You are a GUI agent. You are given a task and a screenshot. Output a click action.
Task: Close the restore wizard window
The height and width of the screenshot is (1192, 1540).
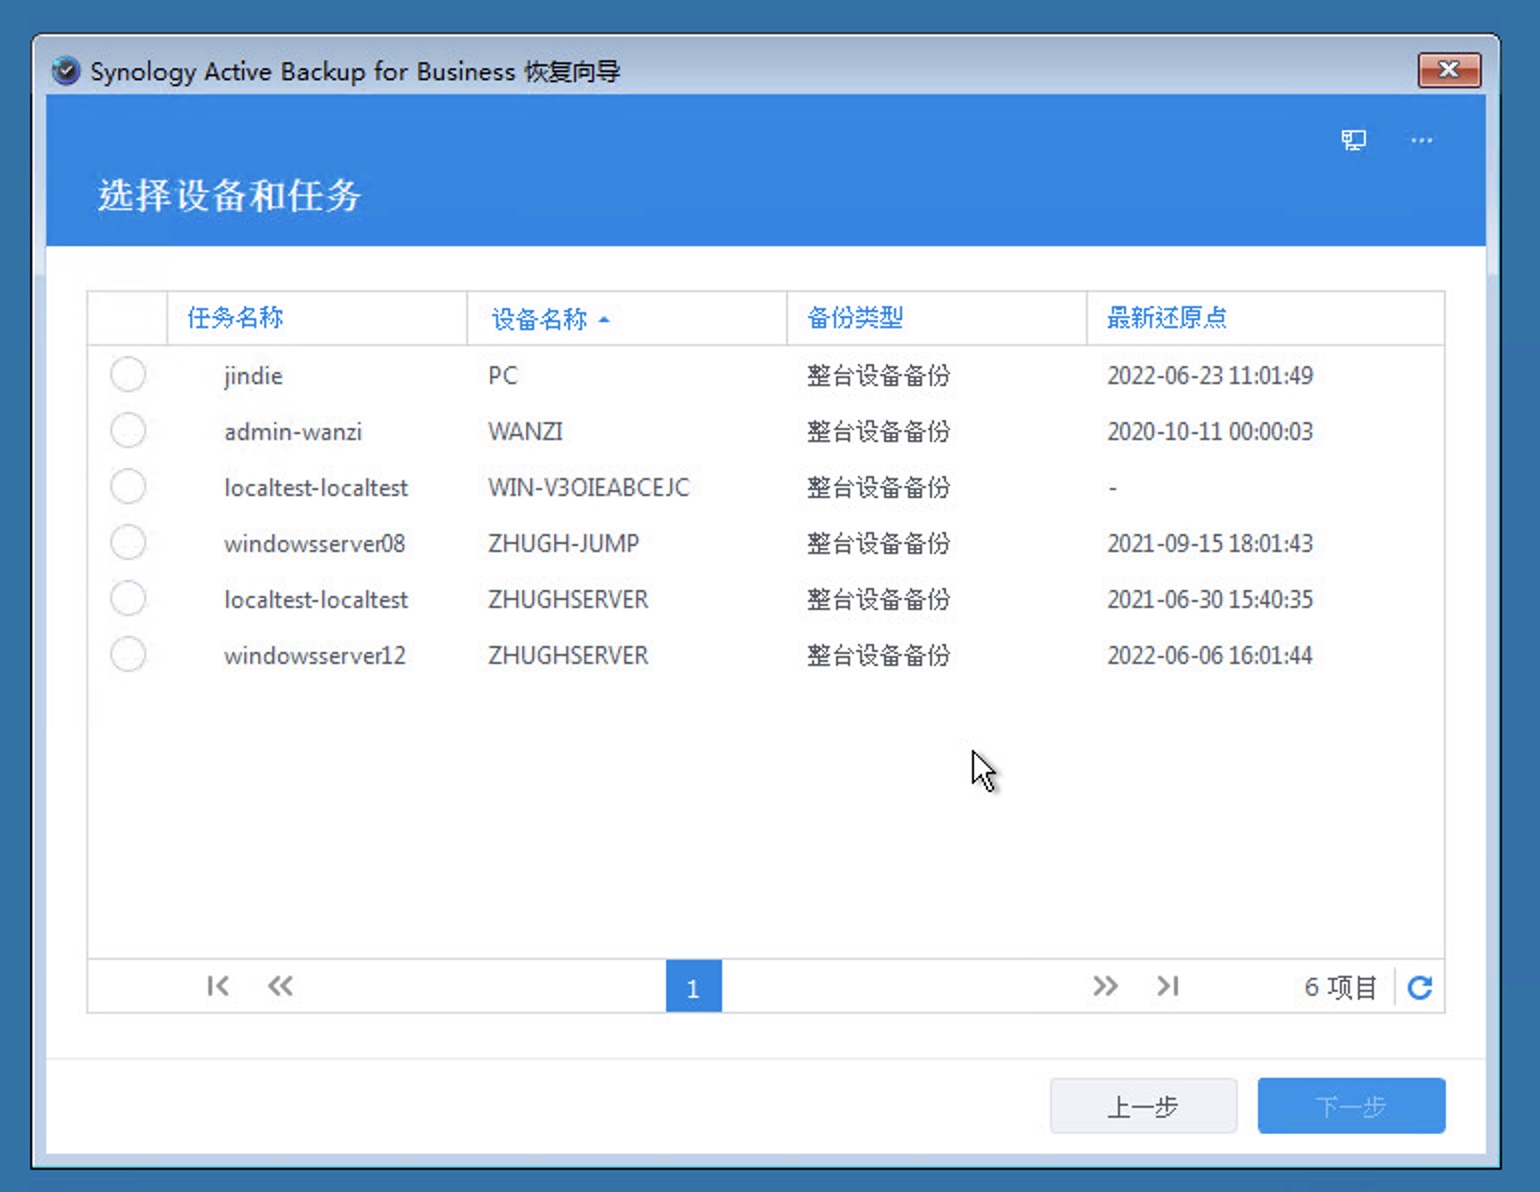pos(1449,70)
